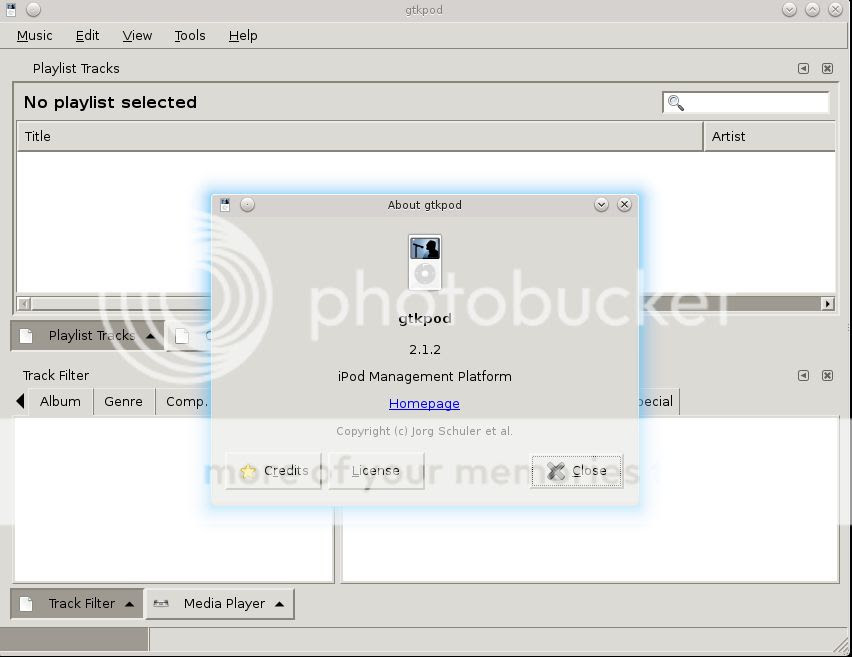Click the cassette icon on Media Player tab
Screen dimensions: 852x657
(x=161, y=603)
